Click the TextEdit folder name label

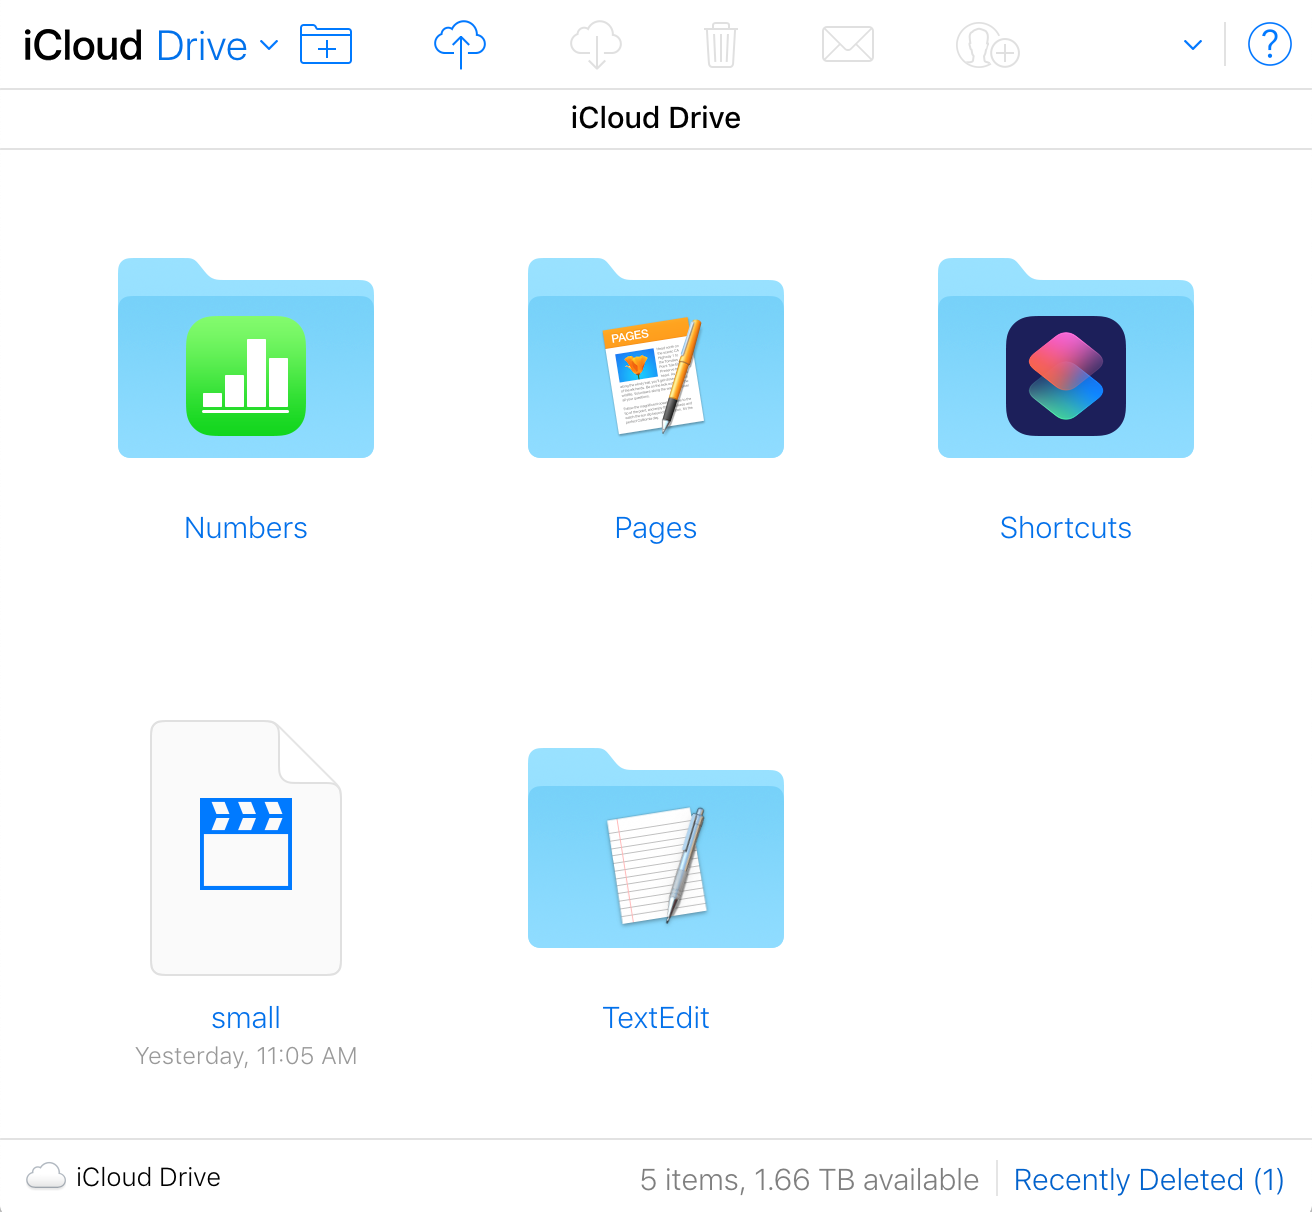click(x=656, y=1018)
